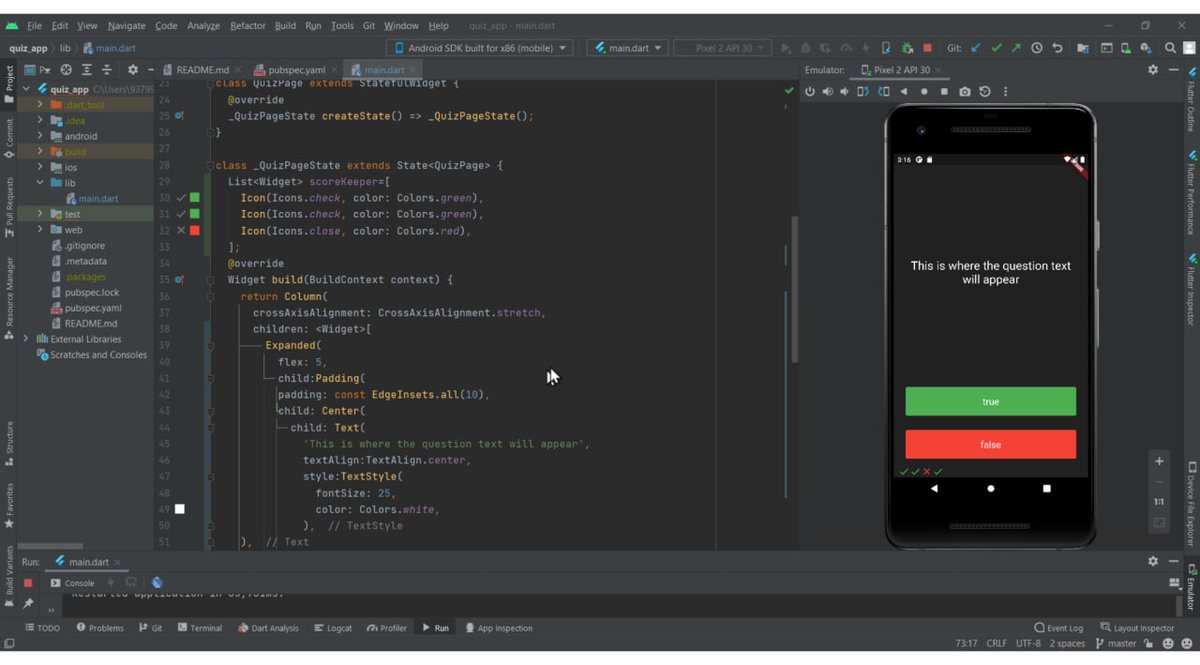Open the Dart Analysis tool window
Viewport: 1200px width, 665px height.
(x=268, y=628)
